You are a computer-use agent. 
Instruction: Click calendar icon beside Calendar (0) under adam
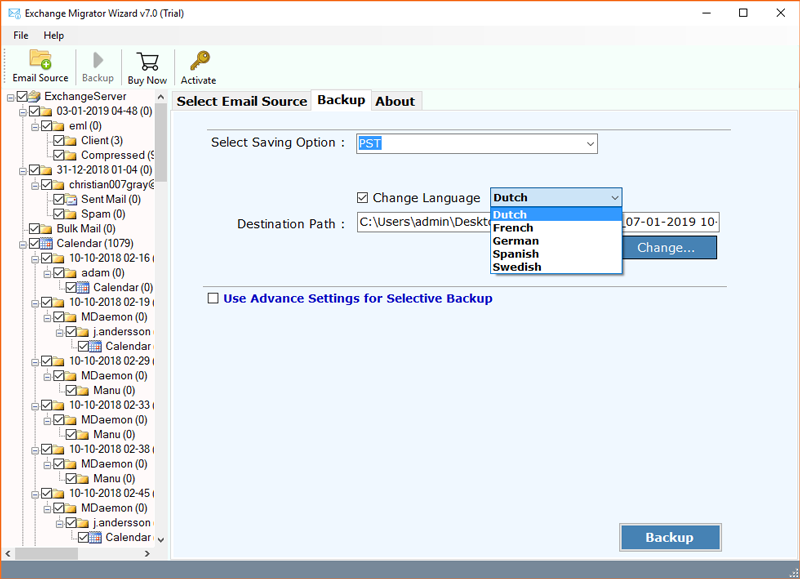point(83,288)
